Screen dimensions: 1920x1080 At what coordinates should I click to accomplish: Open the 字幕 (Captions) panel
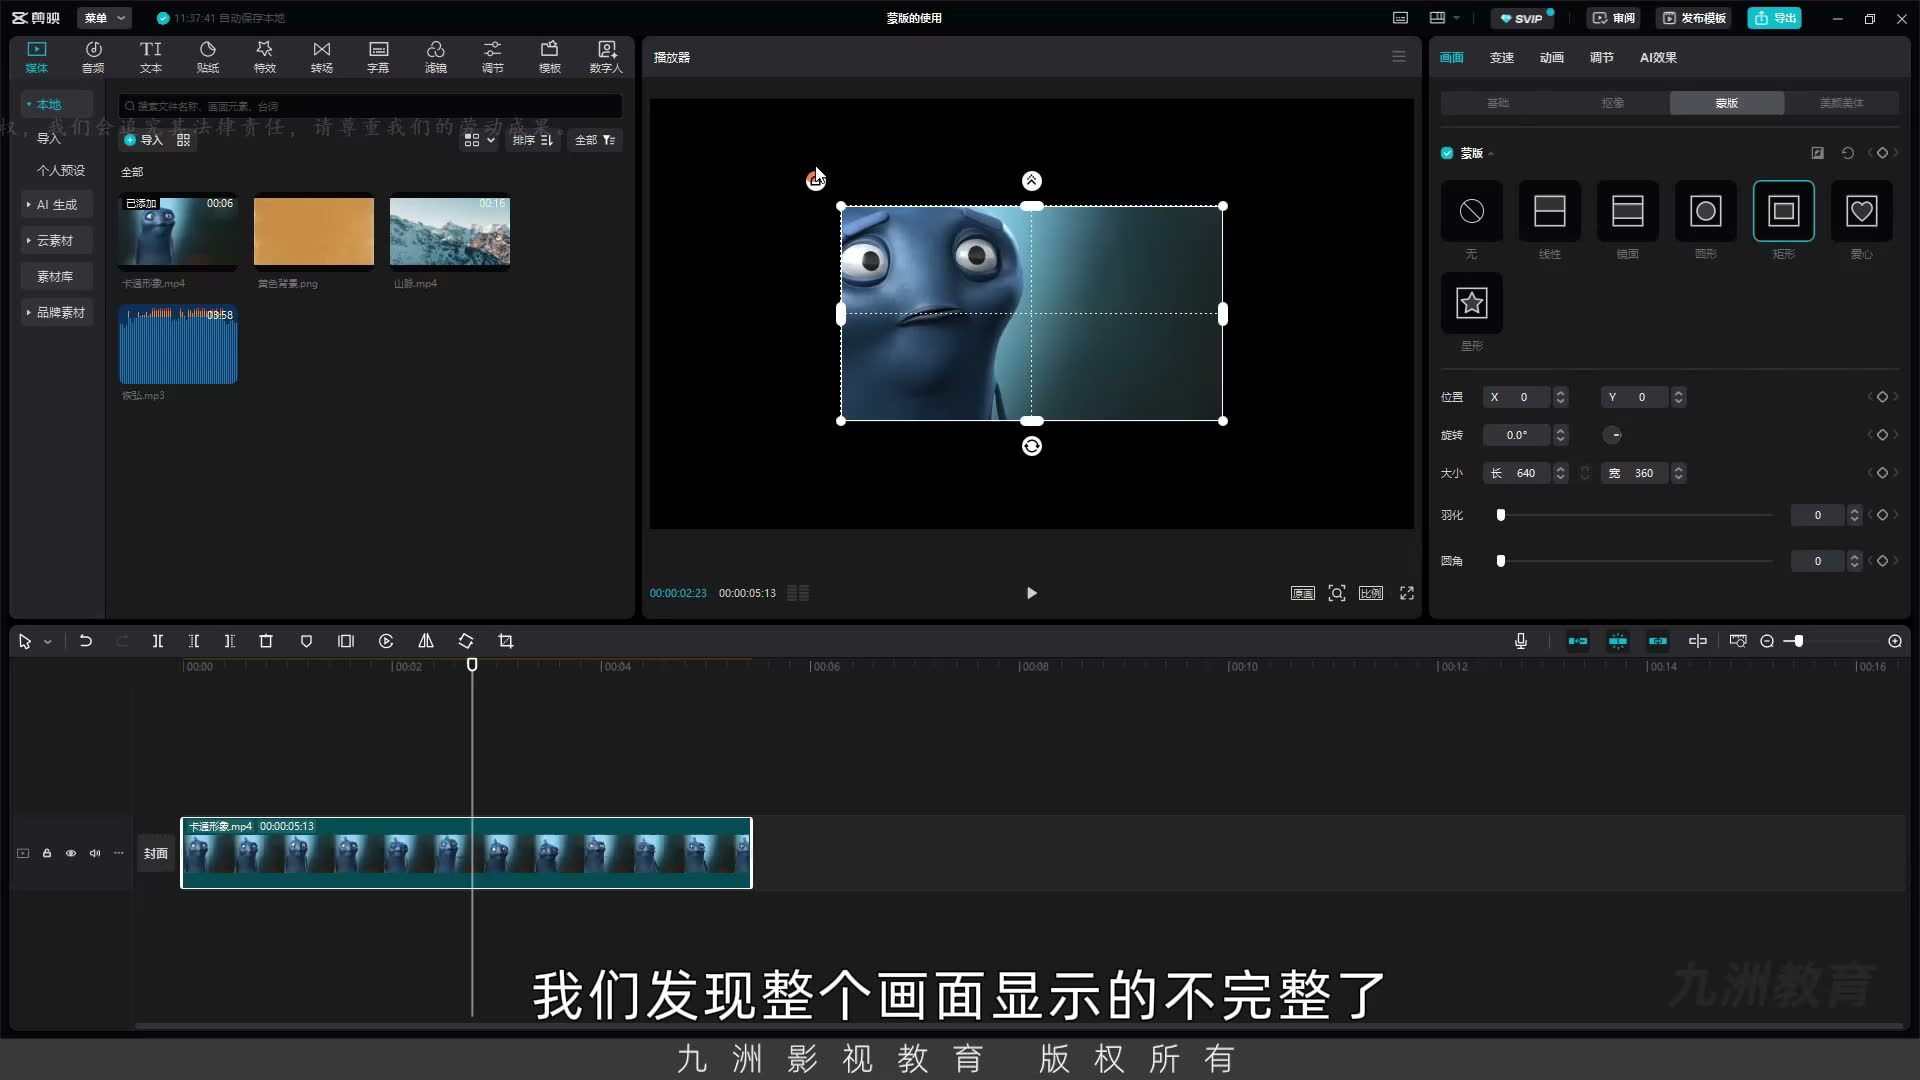(378, 57)
